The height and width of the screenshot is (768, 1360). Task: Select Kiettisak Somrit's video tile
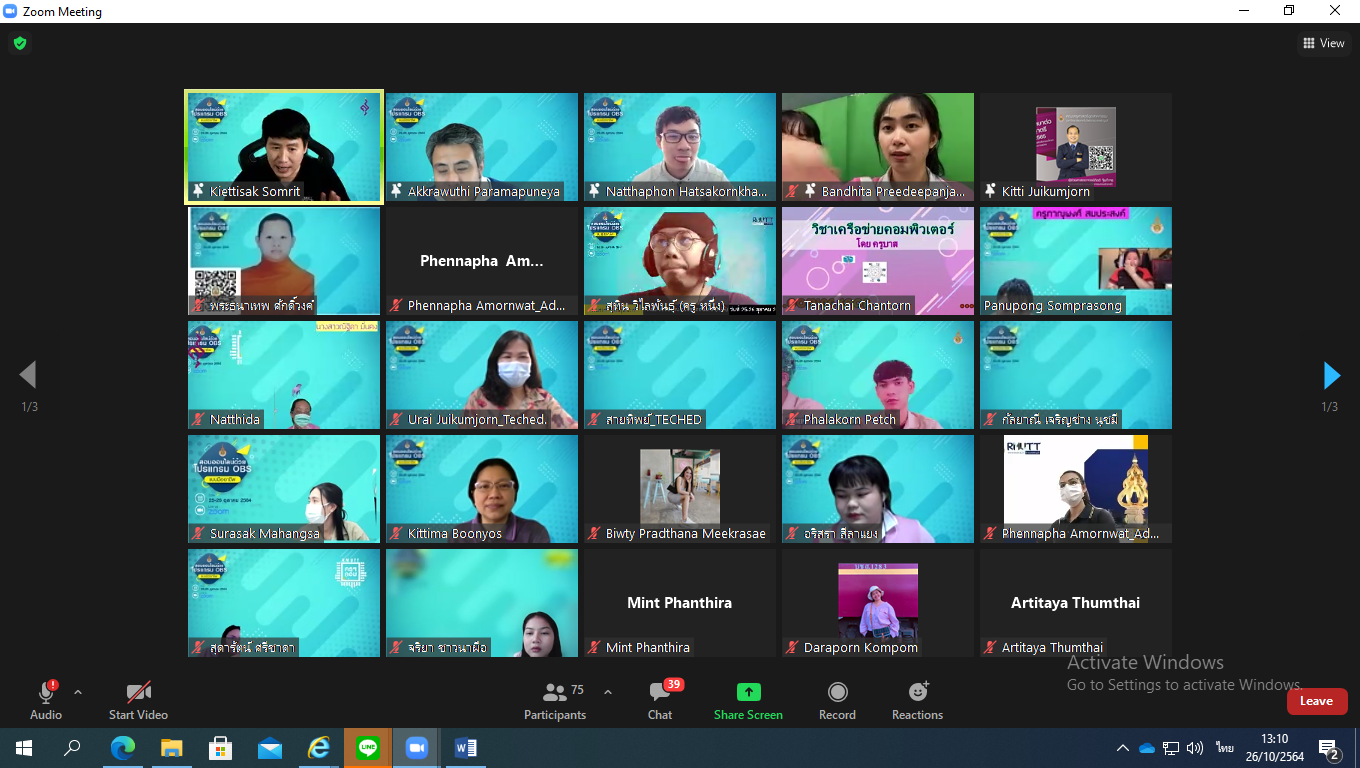pos(284,147)
